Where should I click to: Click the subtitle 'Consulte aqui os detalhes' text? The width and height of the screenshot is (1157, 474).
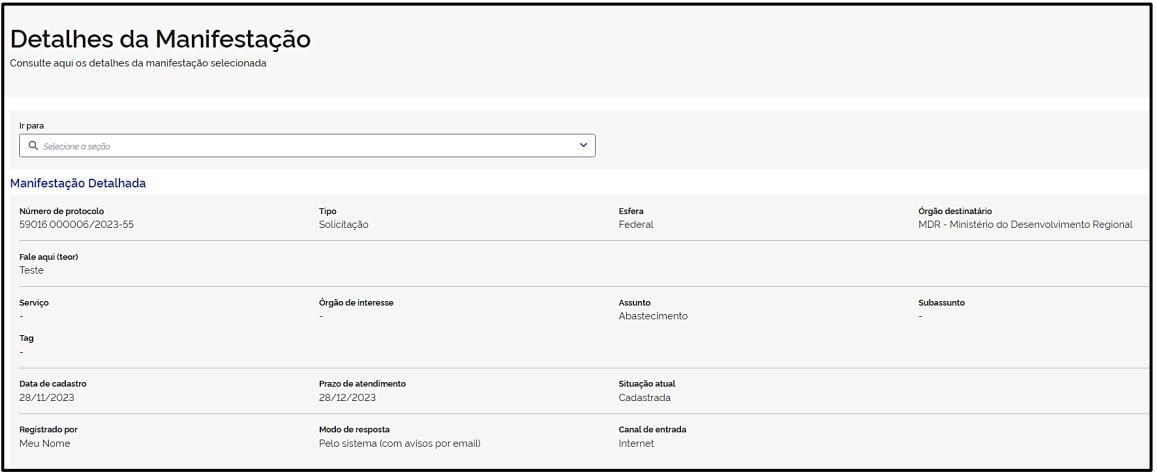point(138,63)
